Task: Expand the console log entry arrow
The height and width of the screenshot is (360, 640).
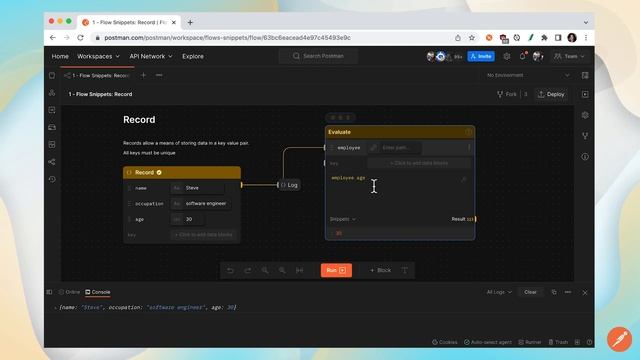Action: tap(56, 308)
